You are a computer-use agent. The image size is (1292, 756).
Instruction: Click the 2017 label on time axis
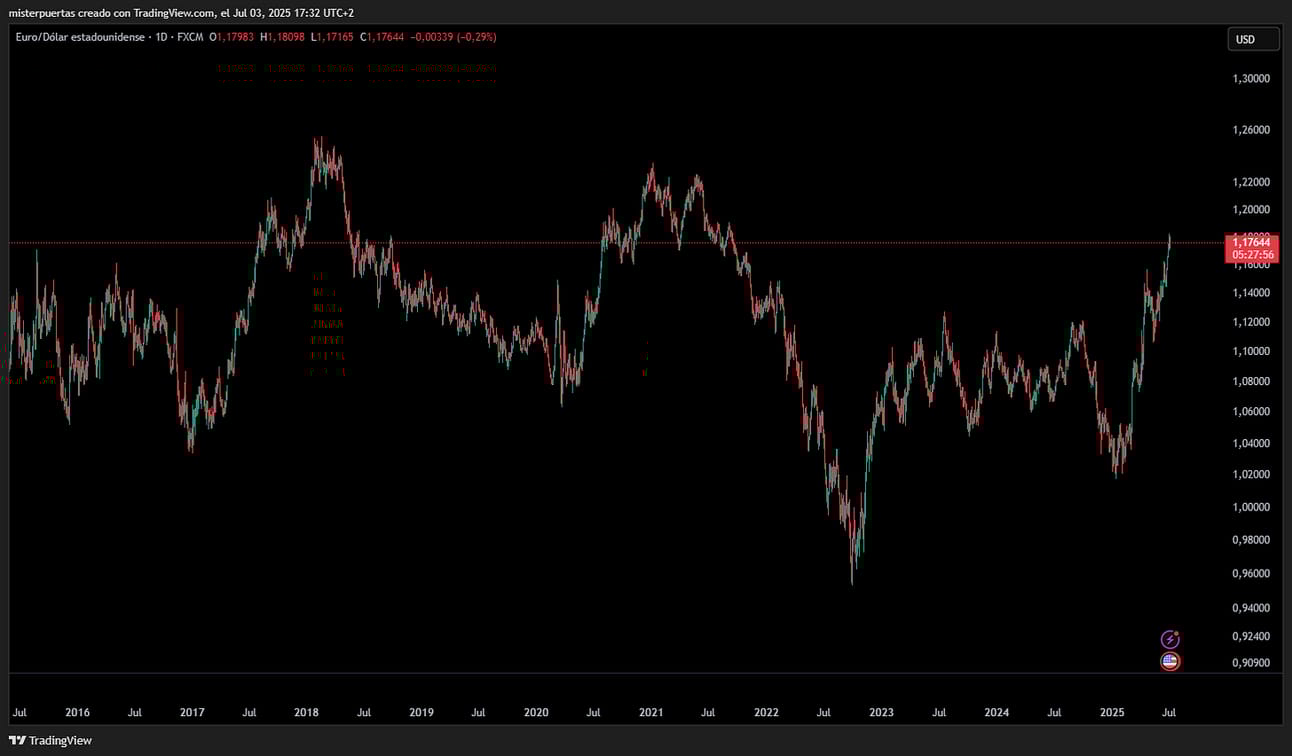(x=192, y=713)
